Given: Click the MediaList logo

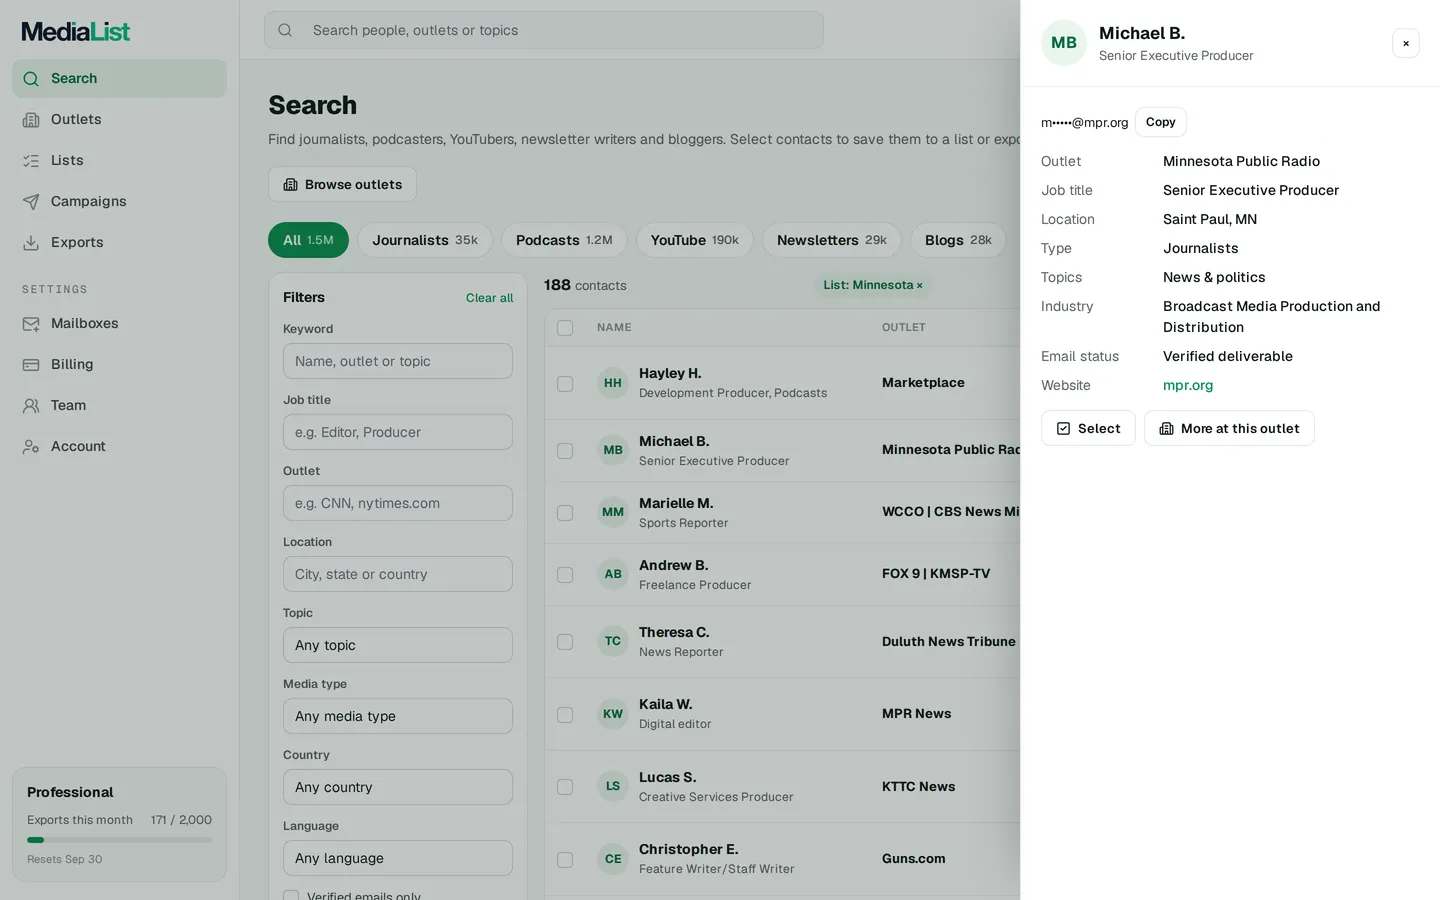Looking at the screenshot, I should [x=76, y=32].
